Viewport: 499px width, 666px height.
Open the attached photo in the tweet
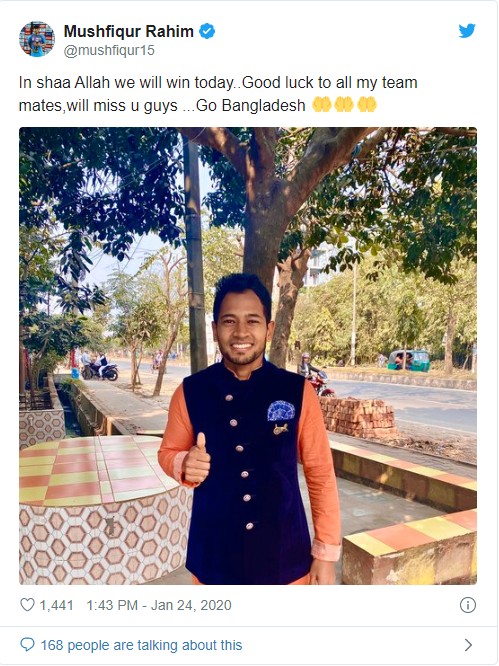[248, 356]
